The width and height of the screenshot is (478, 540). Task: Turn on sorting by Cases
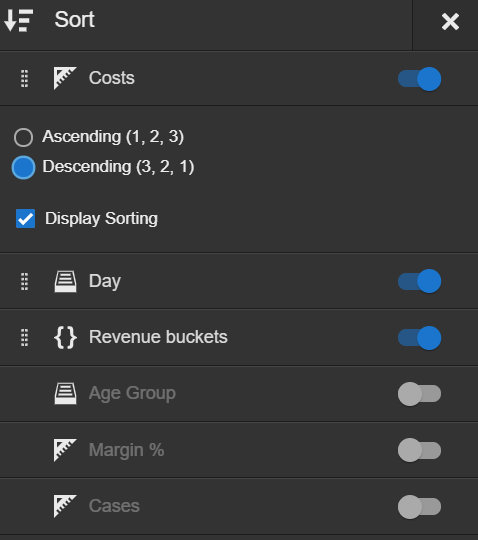[419, 507]
